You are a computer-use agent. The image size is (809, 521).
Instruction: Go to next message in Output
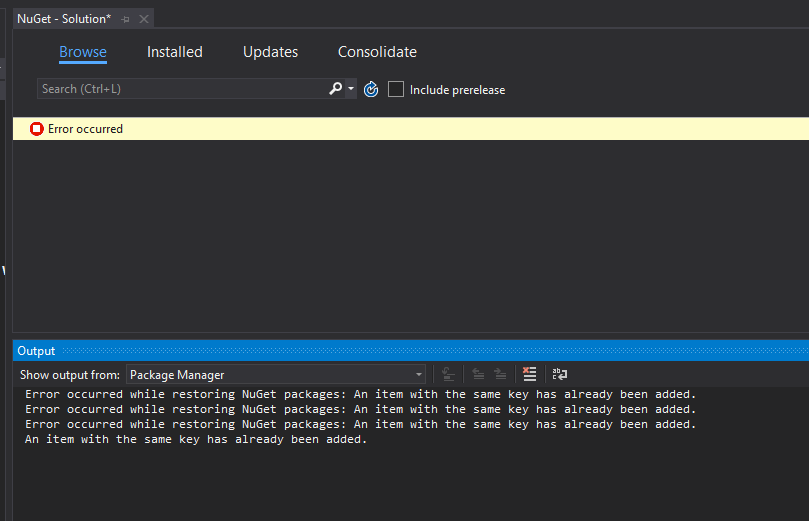click(500, 374)
